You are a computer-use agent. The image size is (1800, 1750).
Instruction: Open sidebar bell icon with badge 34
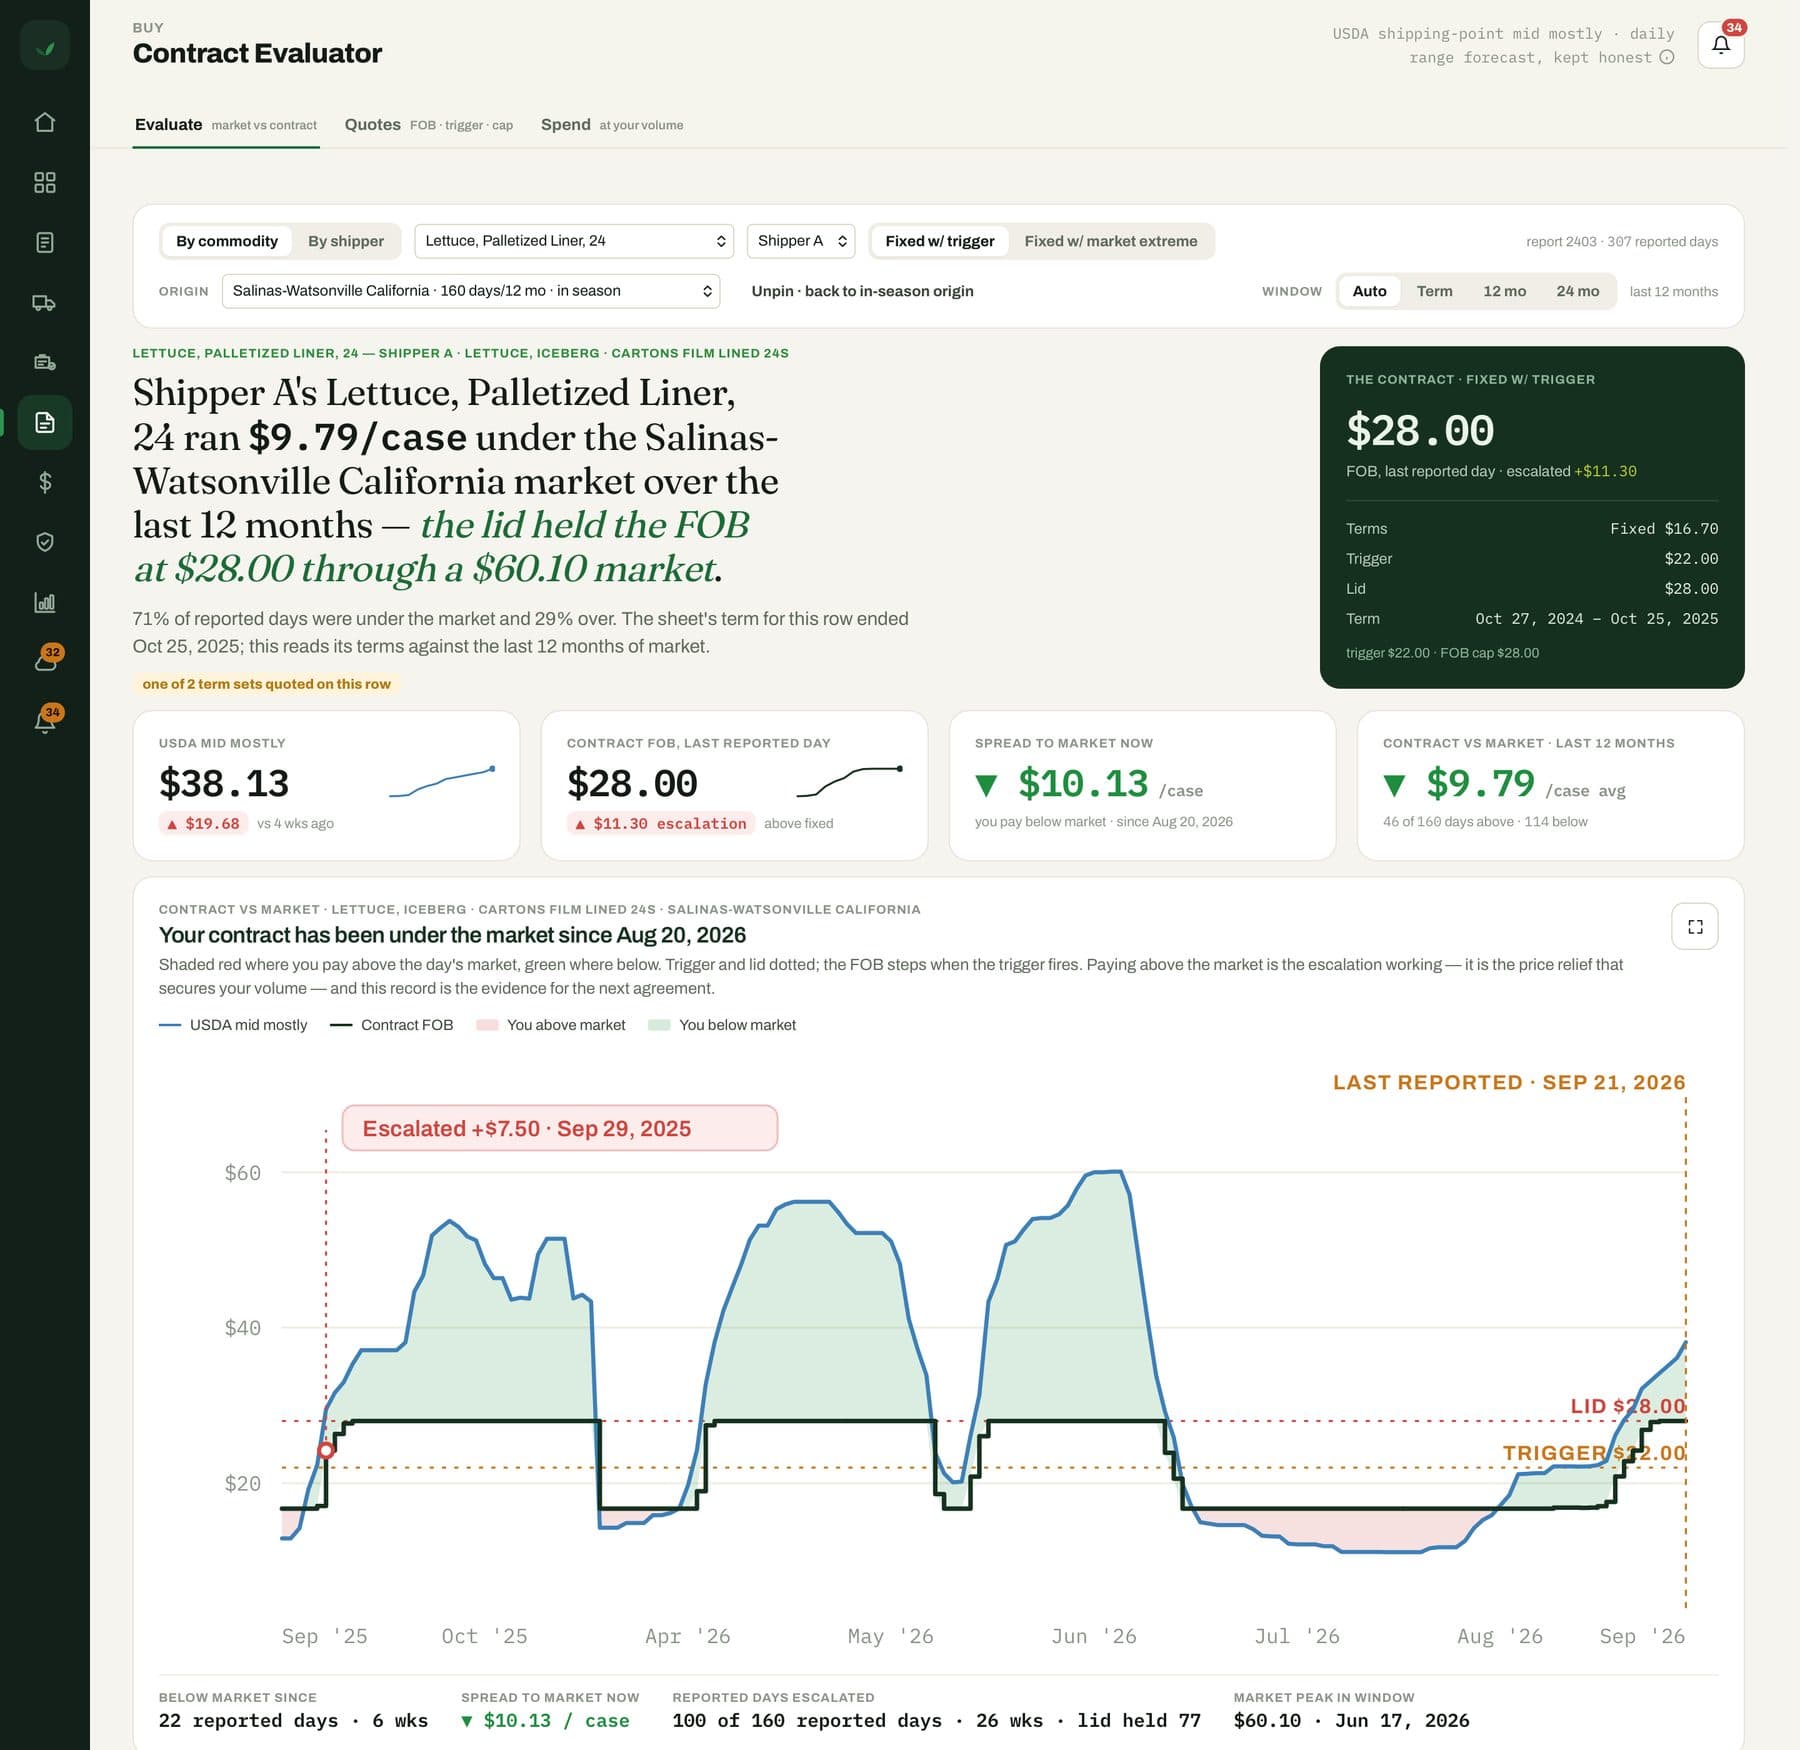click(x=45, y=720)
